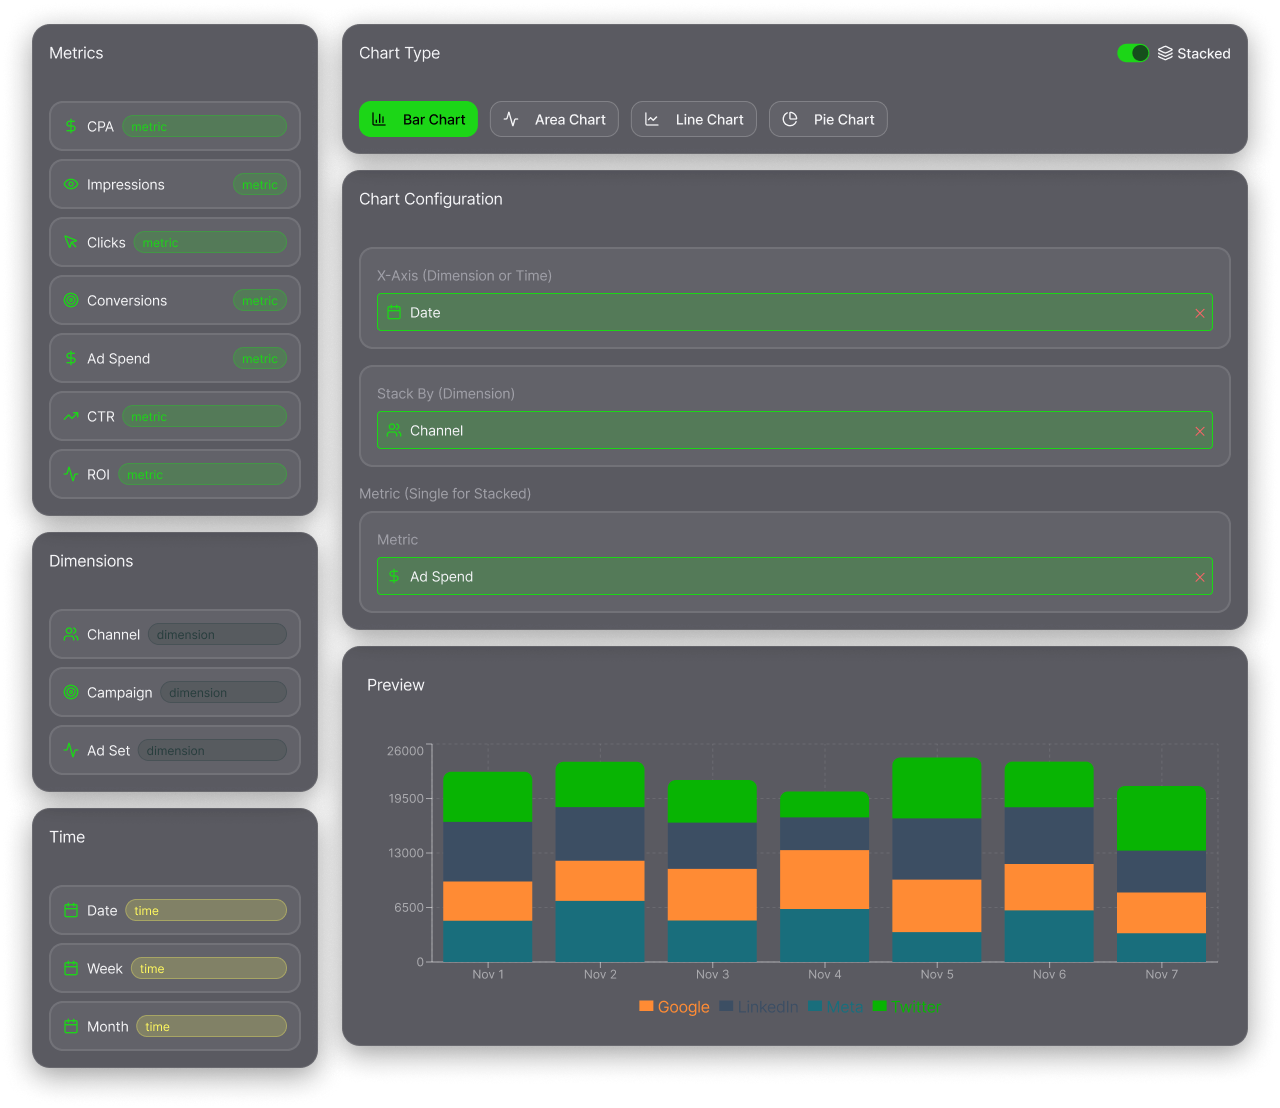Click the waveform icon next to ROI
Screen dimensions: 1280x1108
70,474
